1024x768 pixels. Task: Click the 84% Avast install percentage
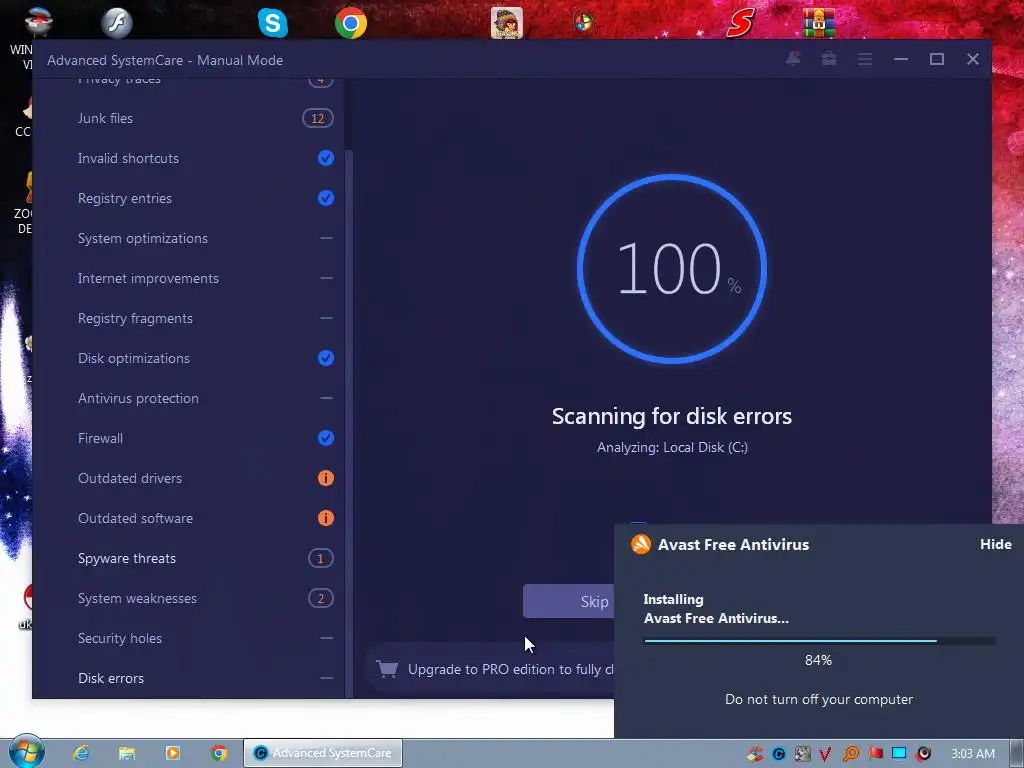point(818,660)
